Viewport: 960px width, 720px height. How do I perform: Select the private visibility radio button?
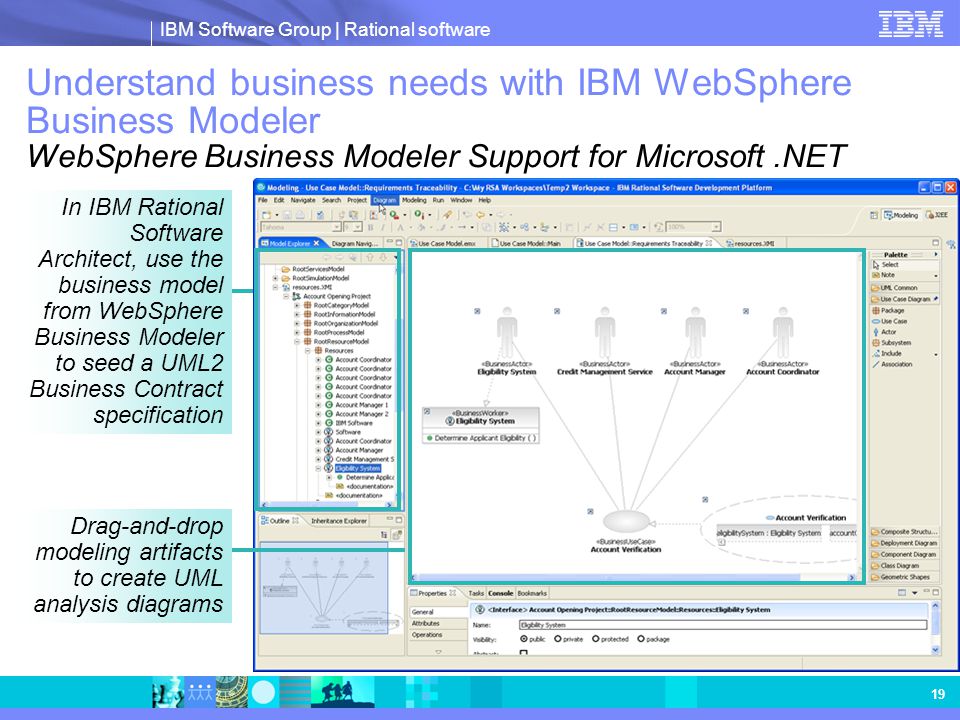[x=558, y=639]
